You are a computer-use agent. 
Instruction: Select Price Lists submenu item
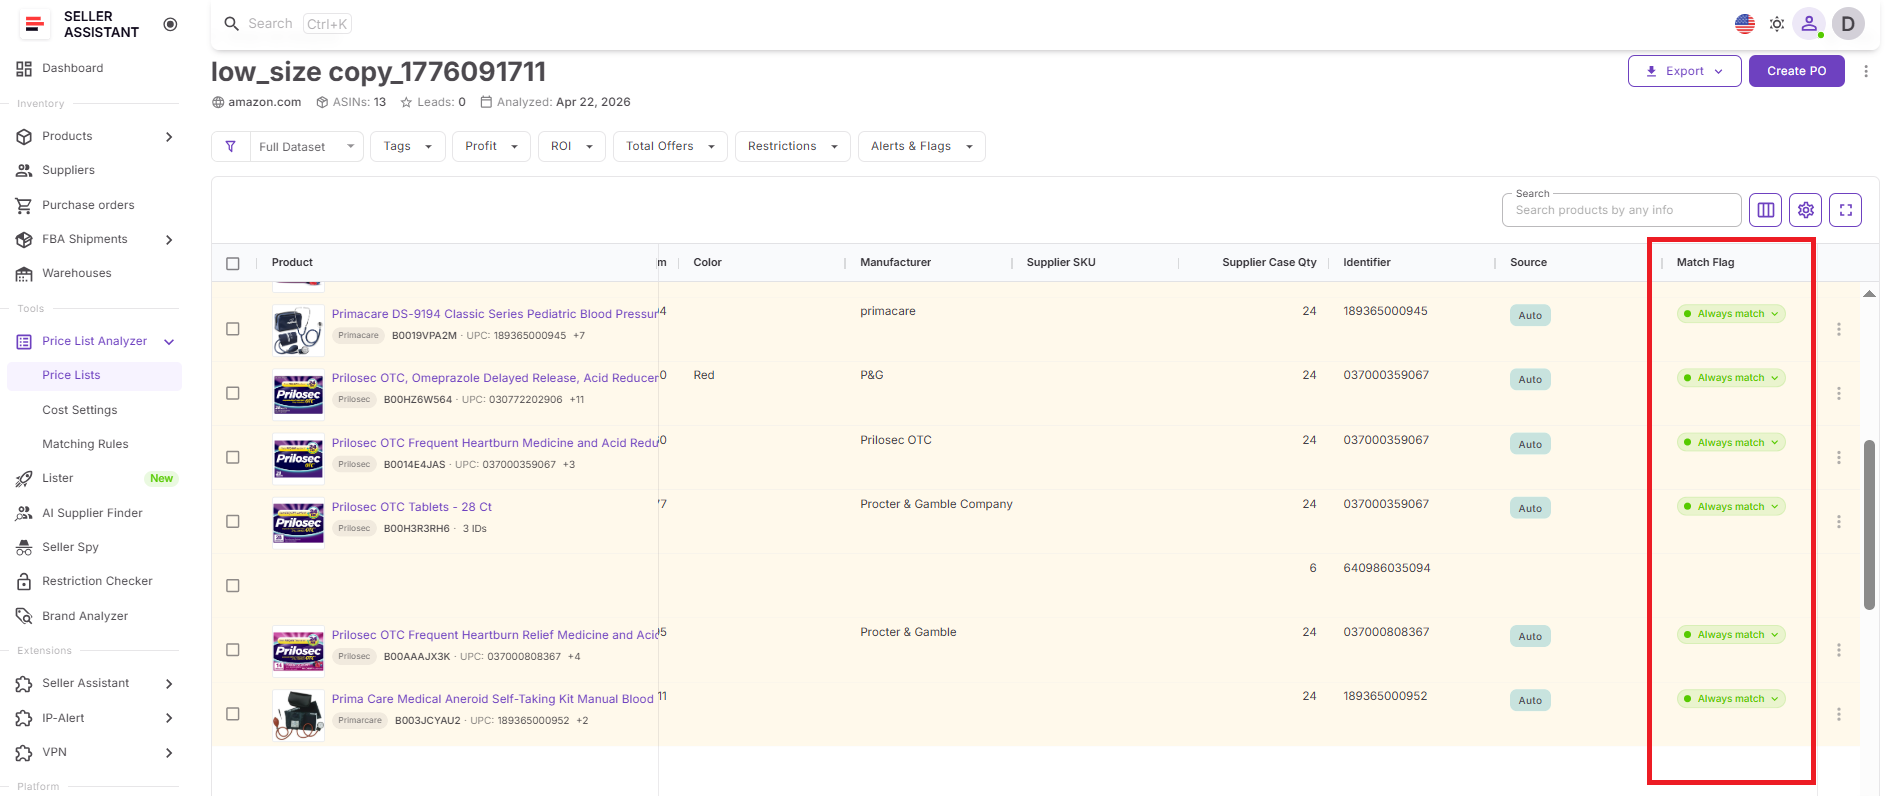(94, 375)
